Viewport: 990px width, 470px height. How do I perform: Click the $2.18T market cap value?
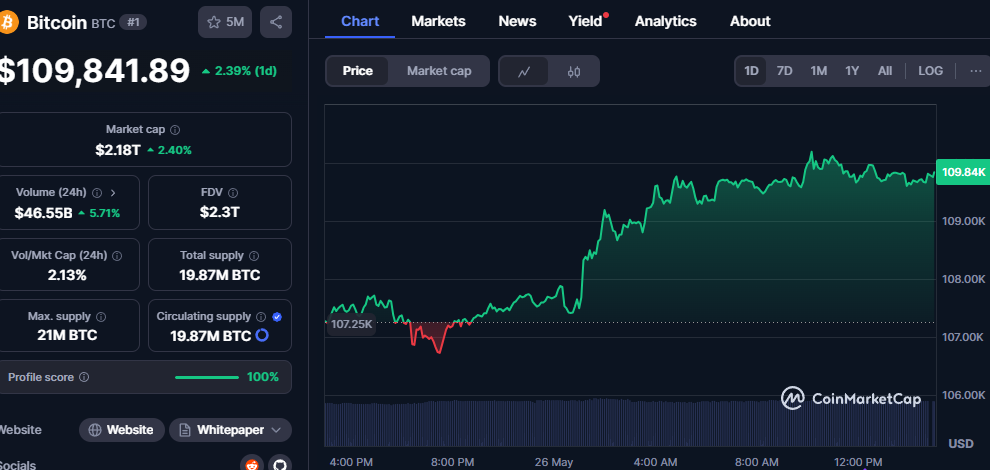(x=119, y=150)
